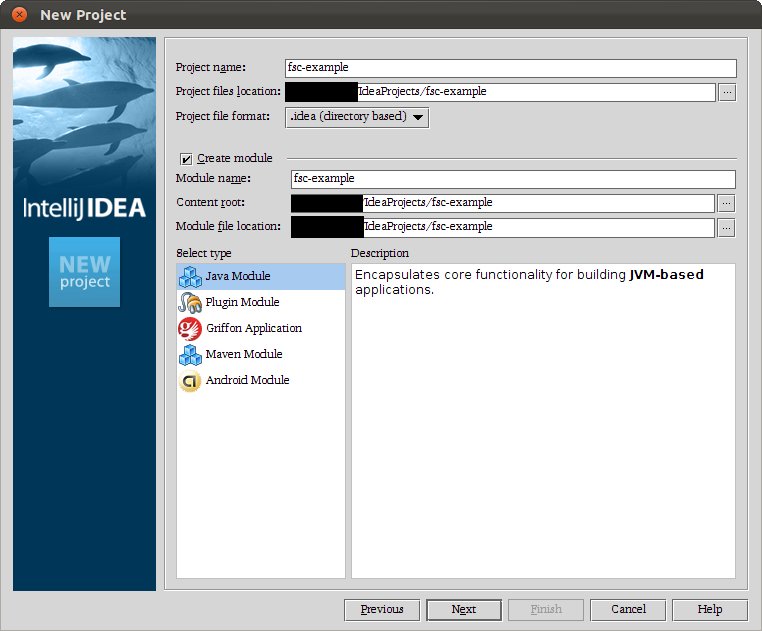The height and width of the screenshot is (631, 762).
Task: Click the Plugin Module icon
Action: (x=190, y=302)
